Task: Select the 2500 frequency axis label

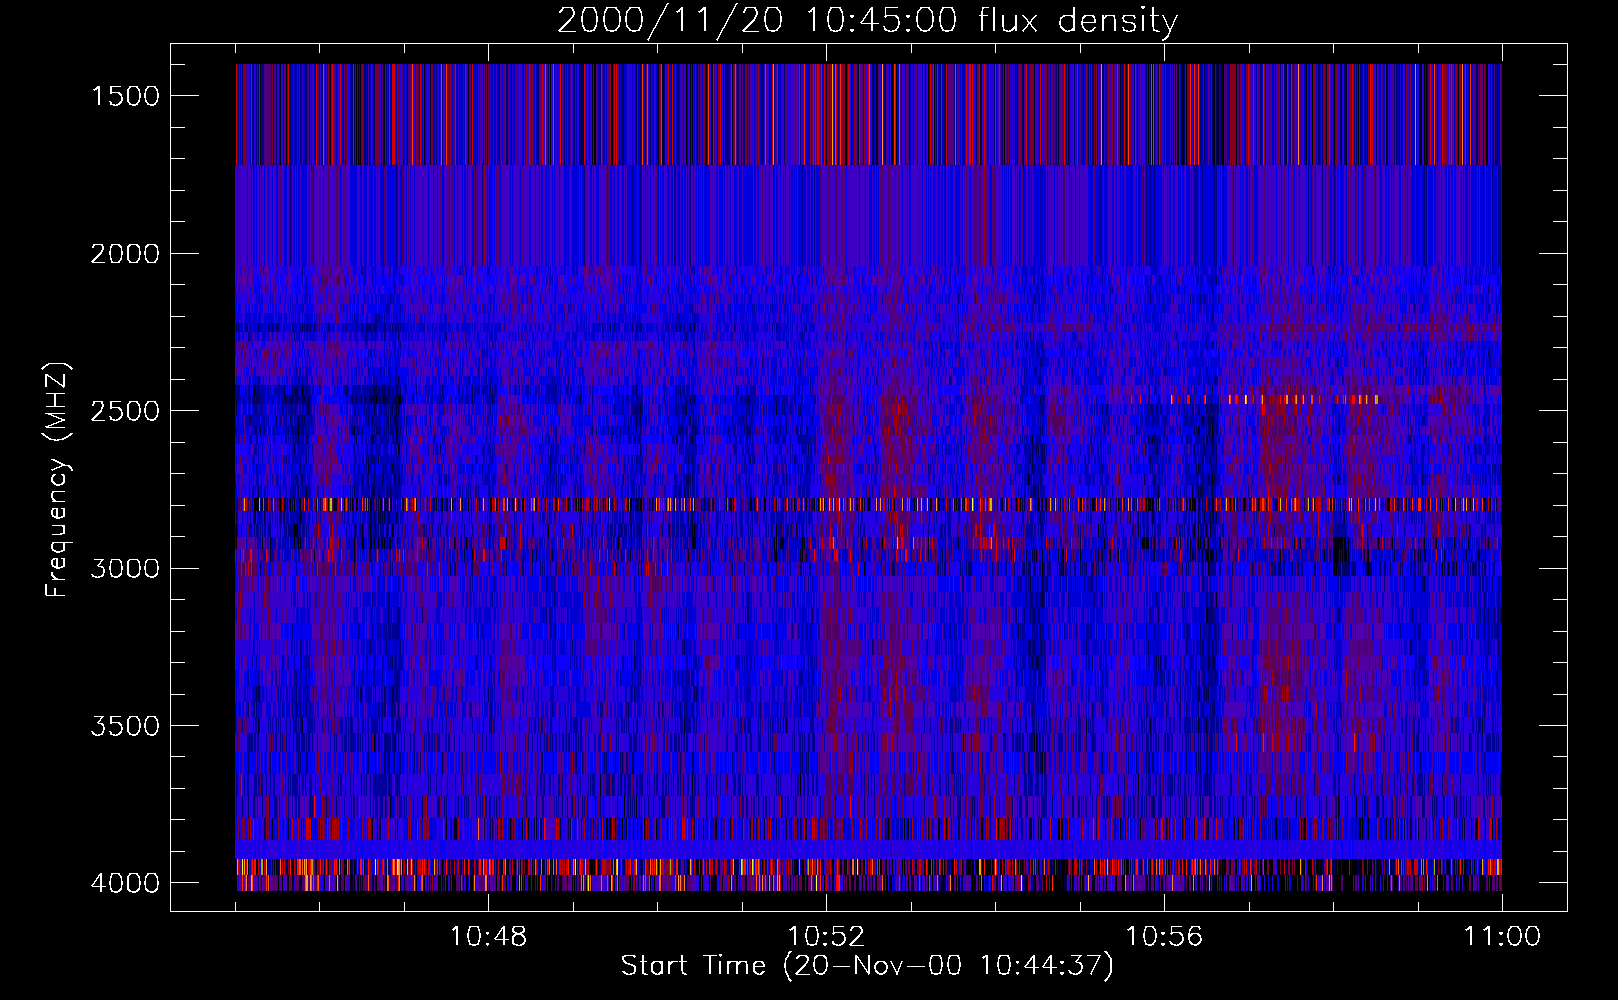Action: [125, 411]
